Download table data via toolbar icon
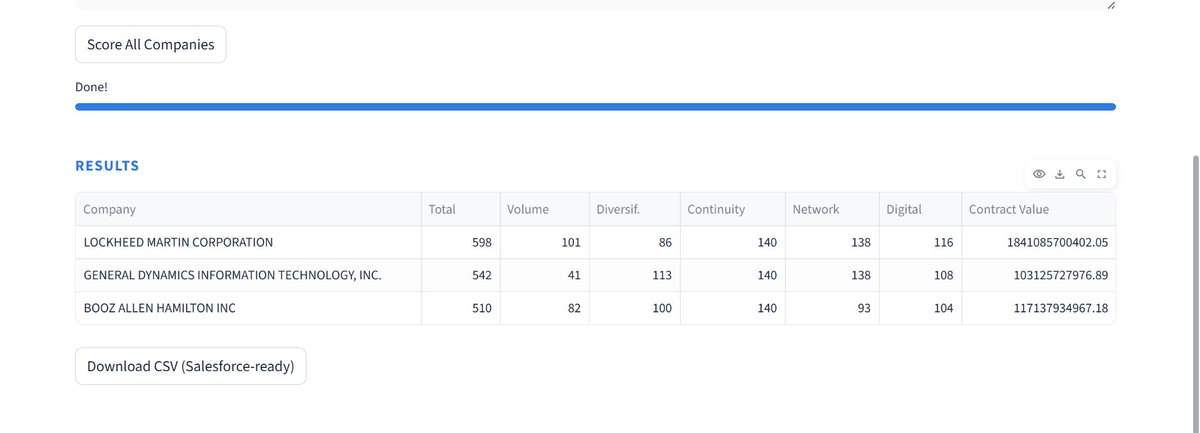This screenshot has width=1200, height=433. click(1060, 174)
